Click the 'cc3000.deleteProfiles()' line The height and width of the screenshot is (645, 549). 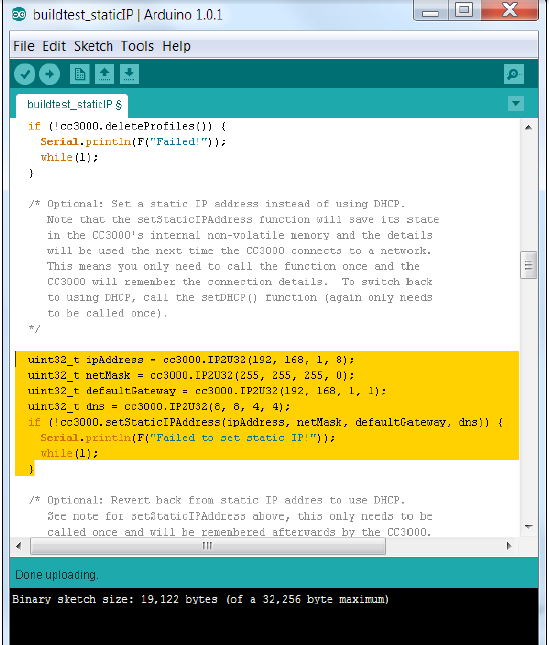(x=127, y=126)
